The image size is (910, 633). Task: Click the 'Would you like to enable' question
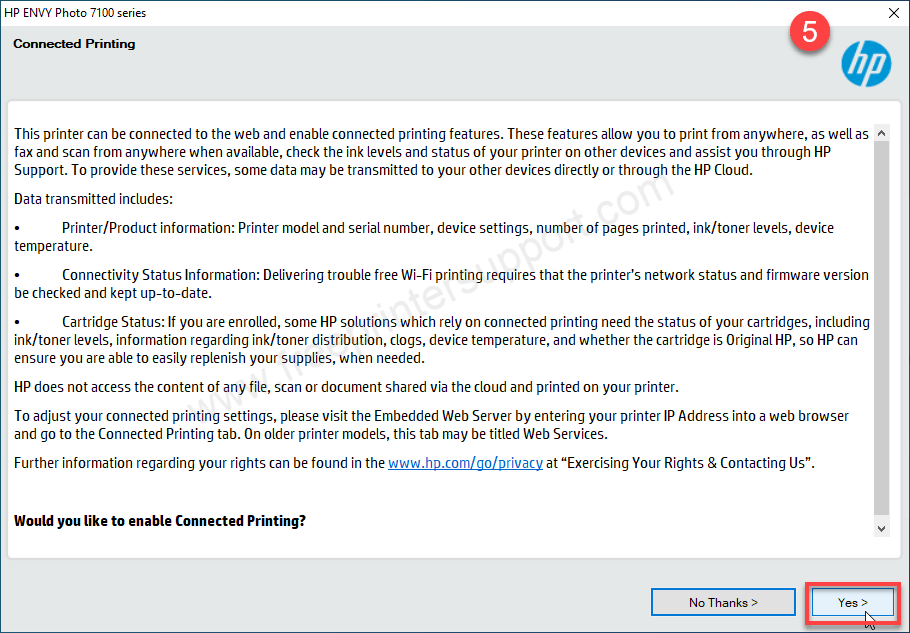[160, 521]
